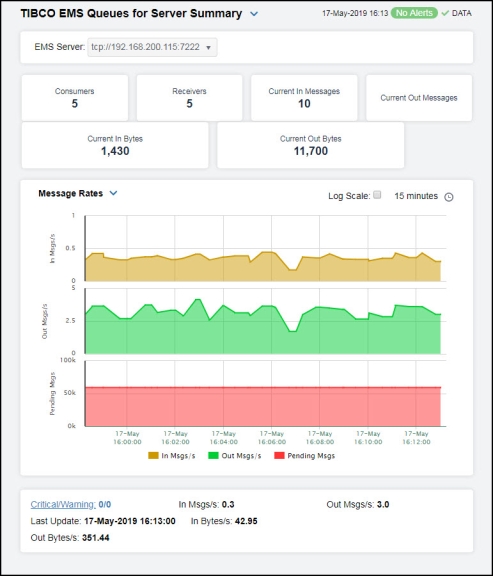Expand the Message Rates chart selector chevron
Image resolution: width=493 pixels, height=576 pixels.
pyautogui.click(x=114, y=193)
